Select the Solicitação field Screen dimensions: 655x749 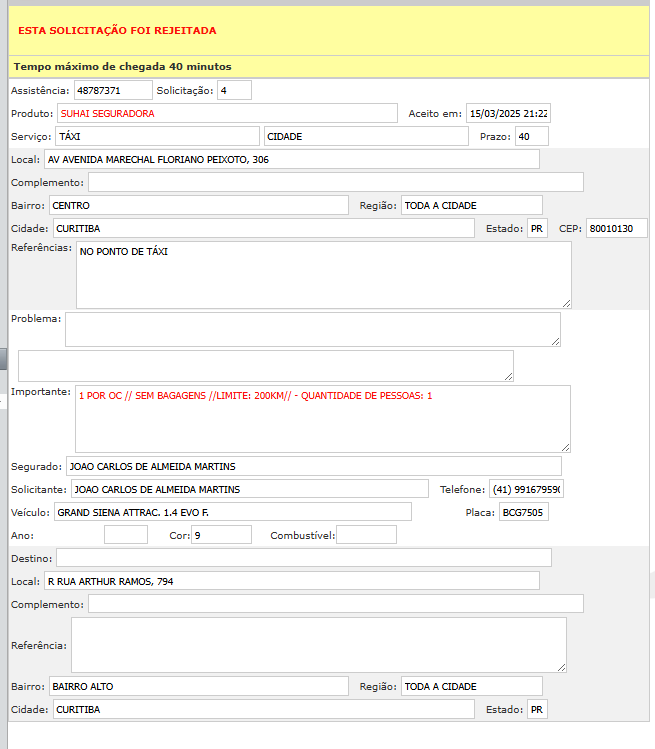coord(234,91)
